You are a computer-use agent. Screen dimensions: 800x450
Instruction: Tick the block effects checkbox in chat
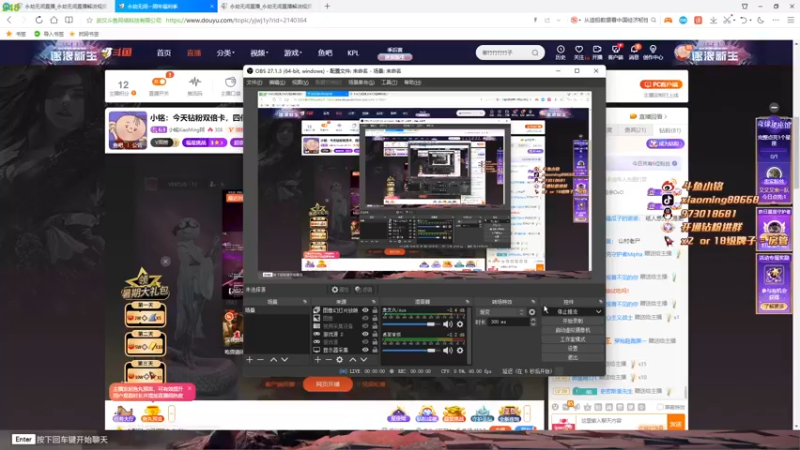[x=660, y=407]
